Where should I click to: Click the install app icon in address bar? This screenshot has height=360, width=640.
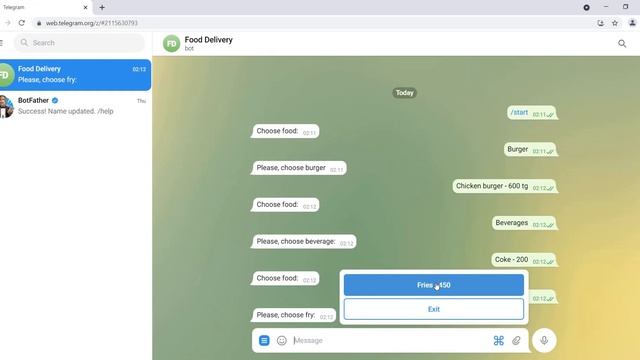point(600,23)
